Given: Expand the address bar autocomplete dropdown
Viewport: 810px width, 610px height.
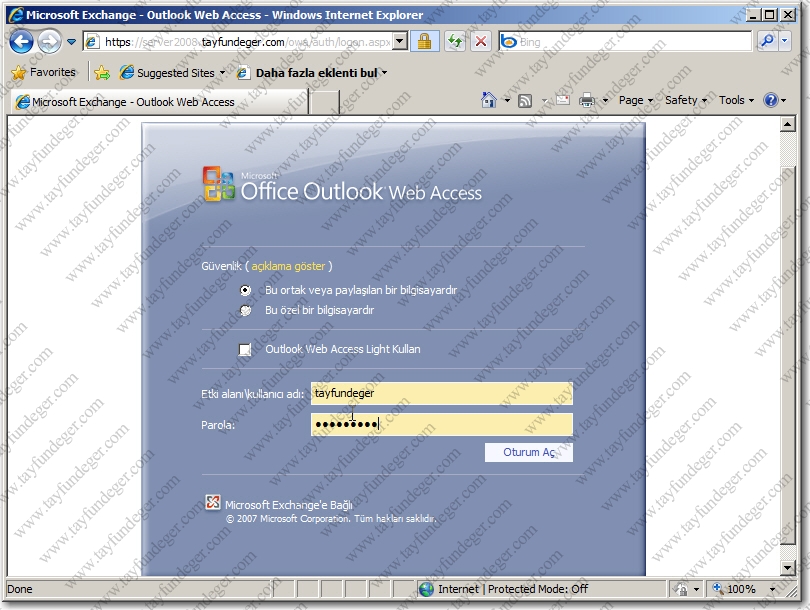Looking at the screenshot, I should tap(400, 42).
